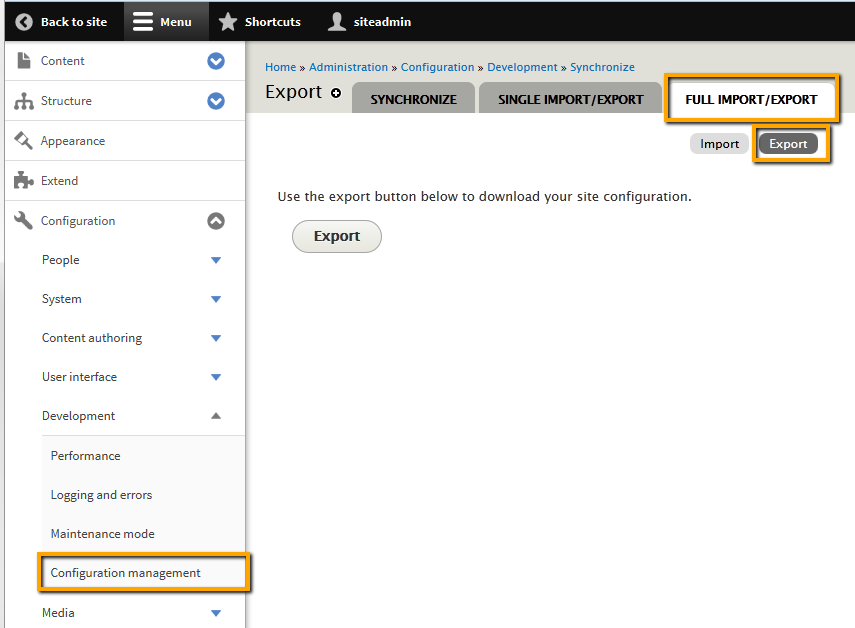
Task: Add Export page to shortcuts icon
Action: pyautogui.click(x=336, y=93)
